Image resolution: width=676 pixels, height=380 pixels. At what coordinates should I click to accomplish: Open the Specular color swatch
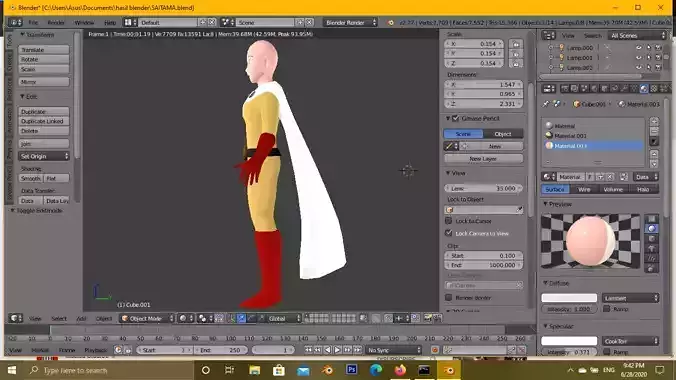pyautogui.click(x=569, y=341)
